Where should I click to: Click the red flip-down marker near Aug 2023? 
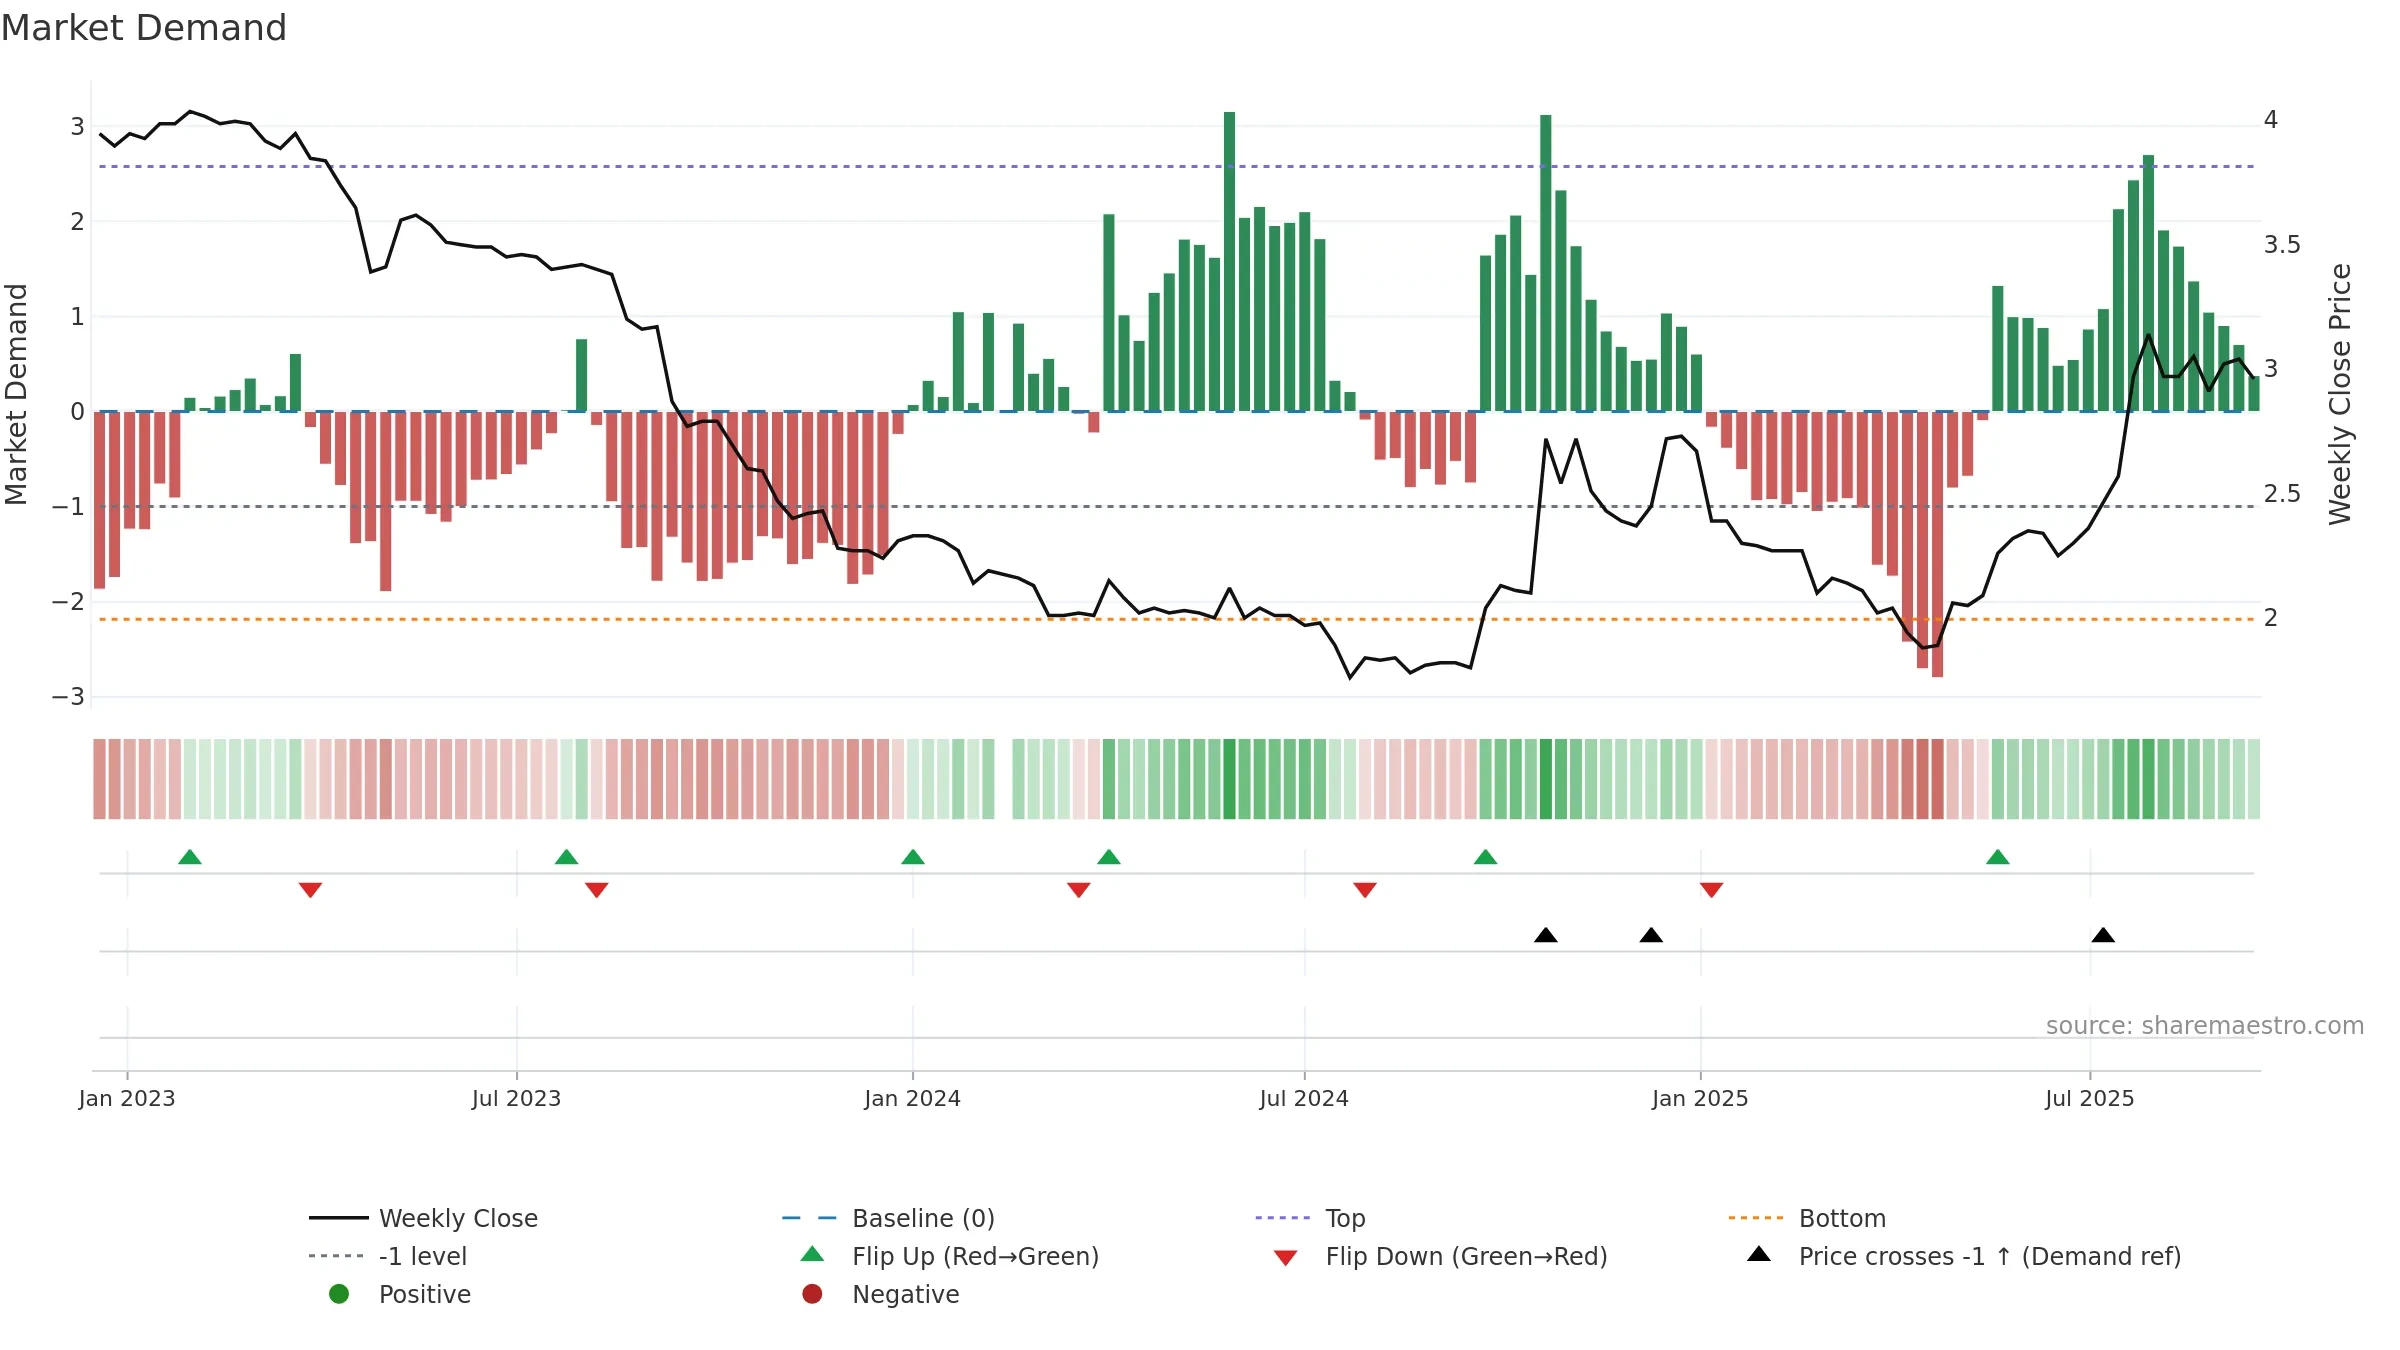(597, 890)
